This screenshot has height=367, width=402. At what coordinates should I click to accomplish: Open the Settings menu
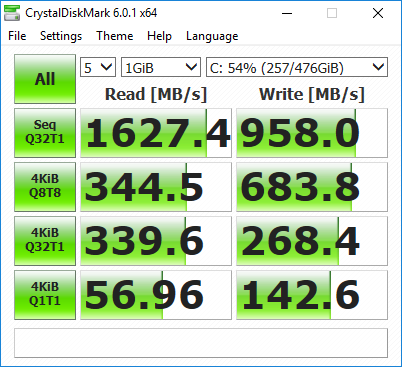(61, 36)
